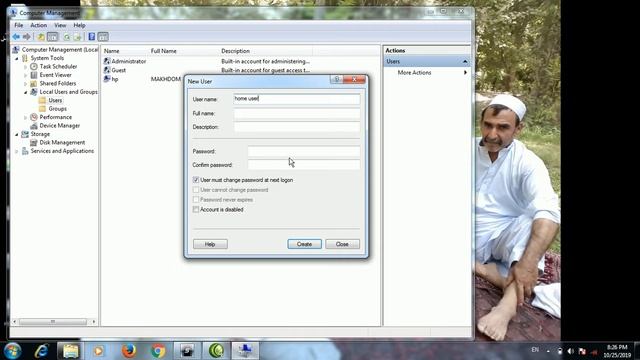This screenshot has width=640, height=360.
Task: Focus the Confirm password input field
Action: coord(304,165)
